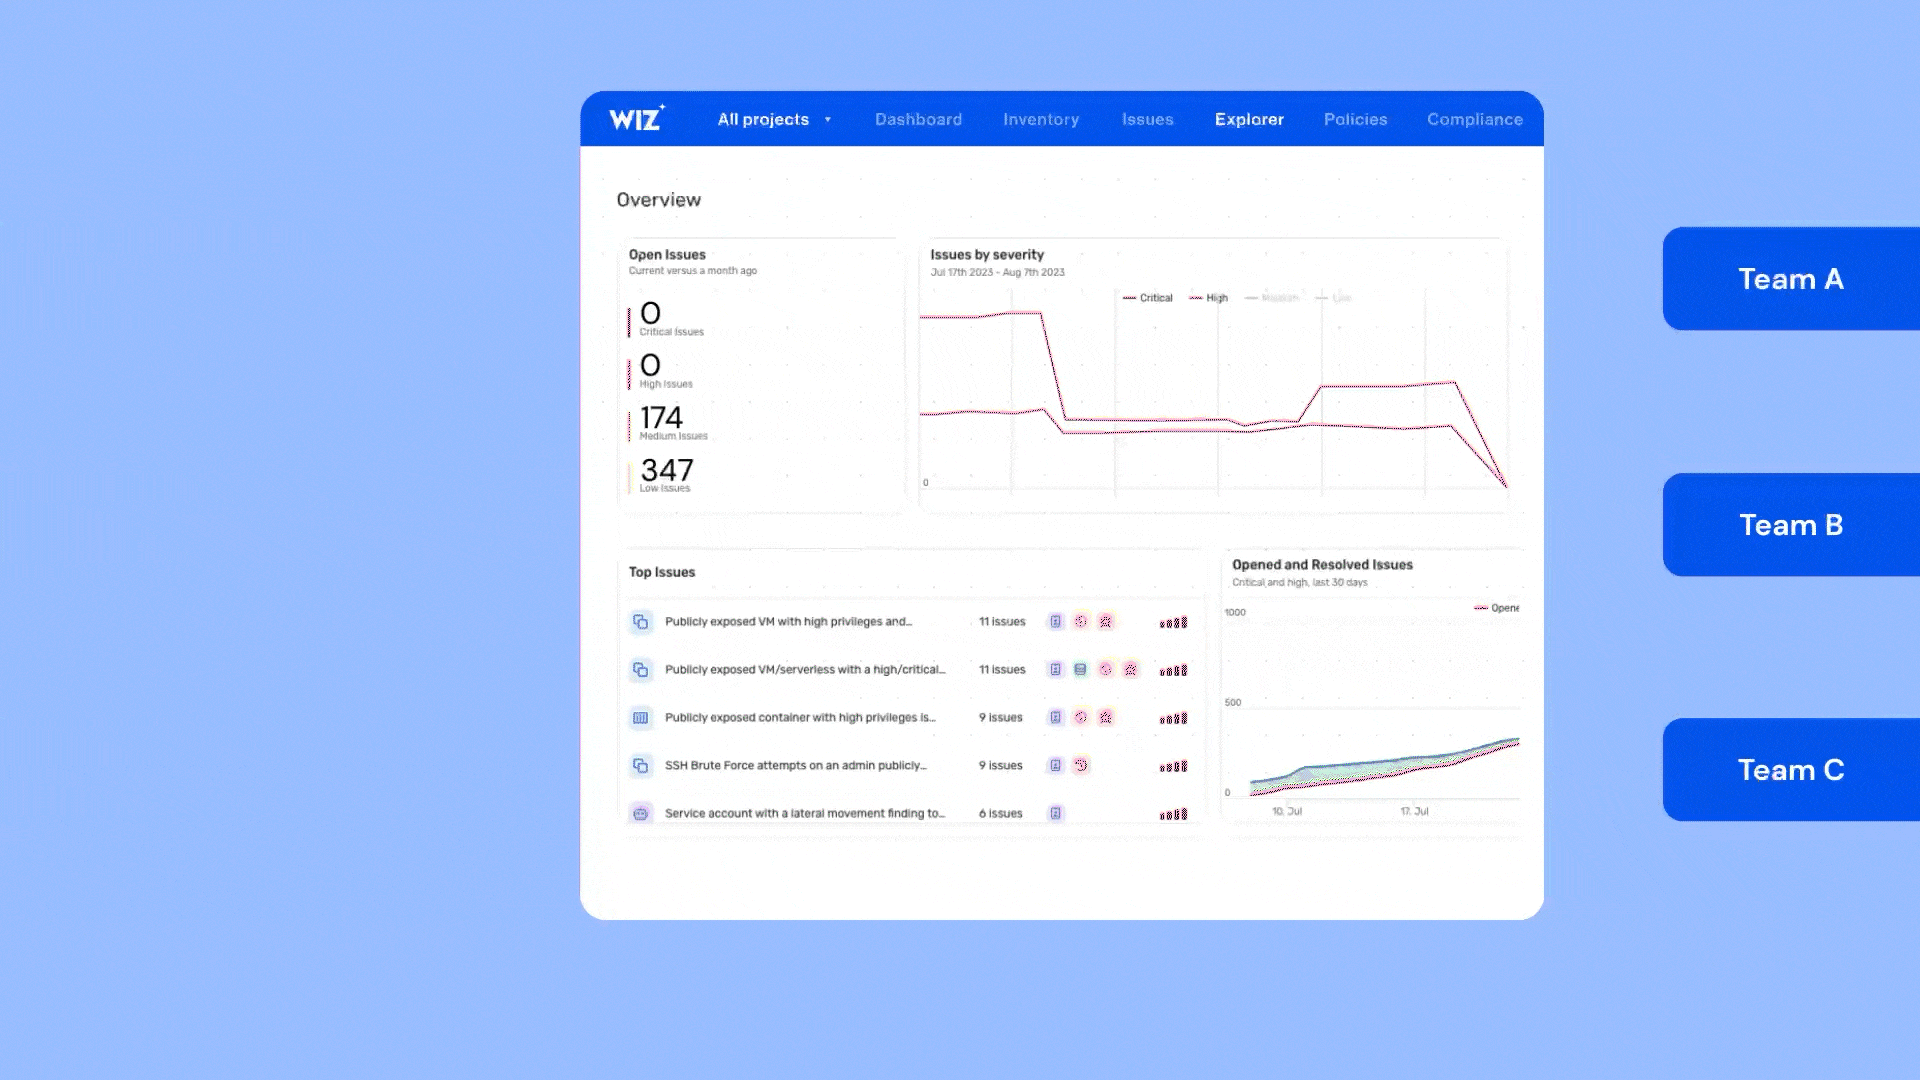Screen dimensions: 1920x1080
Task: Click the Wiz logo
Action: click(636, 119)
